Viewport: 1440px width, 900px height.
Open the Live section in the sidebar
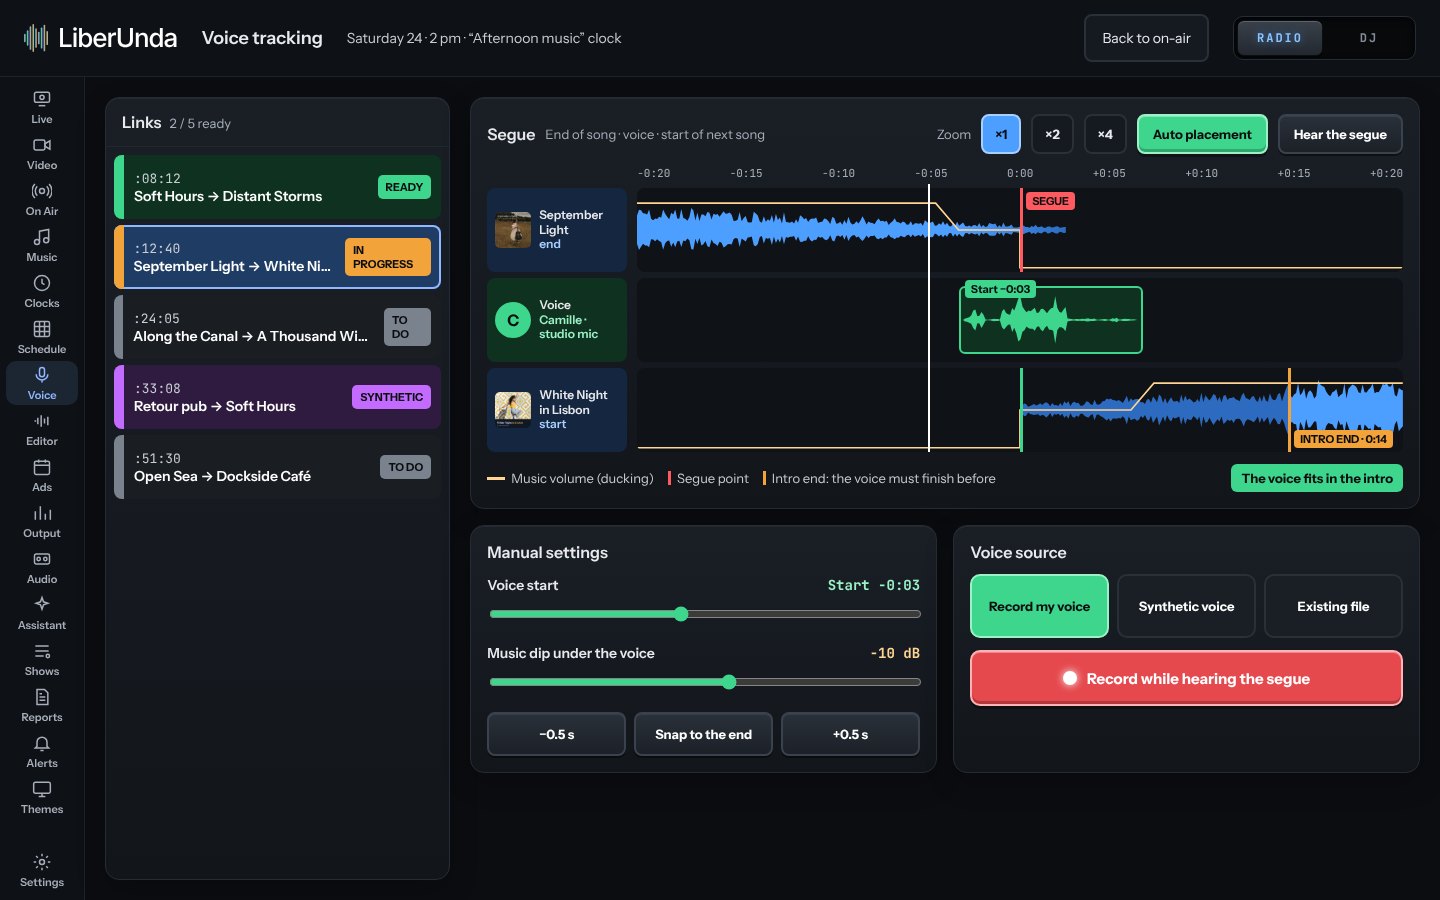pos(42,108)
